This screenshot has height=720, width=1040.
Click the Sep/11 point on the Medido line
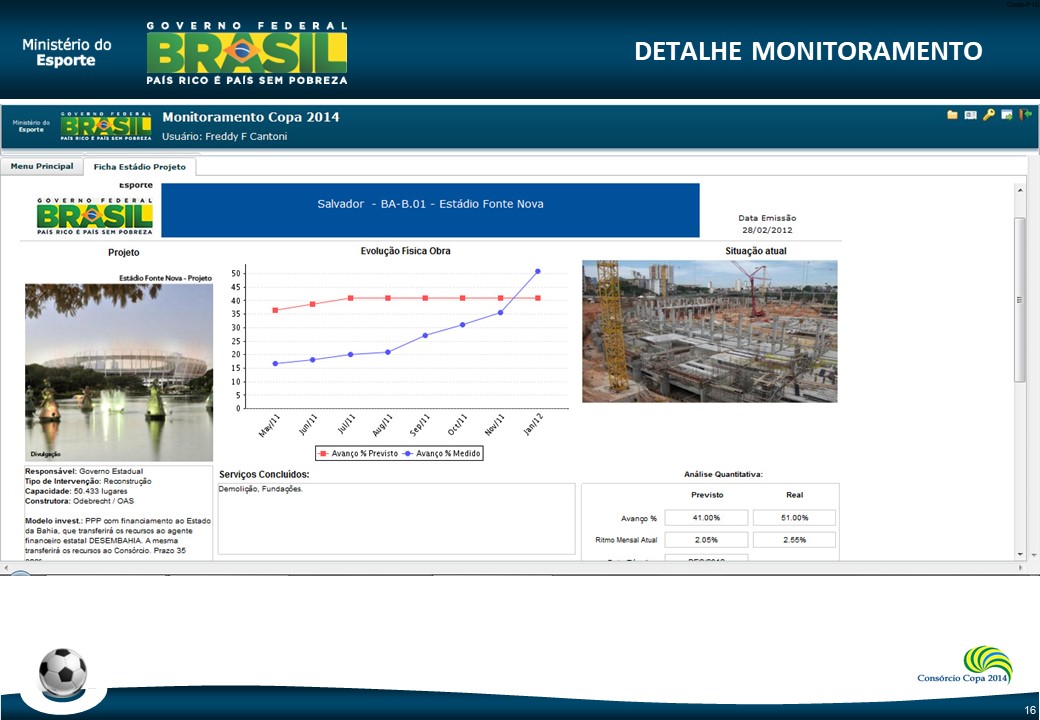coord(425,335)
